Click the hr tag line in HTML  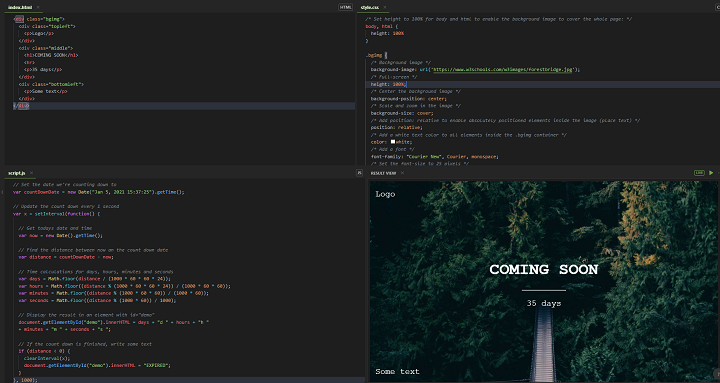29,62
